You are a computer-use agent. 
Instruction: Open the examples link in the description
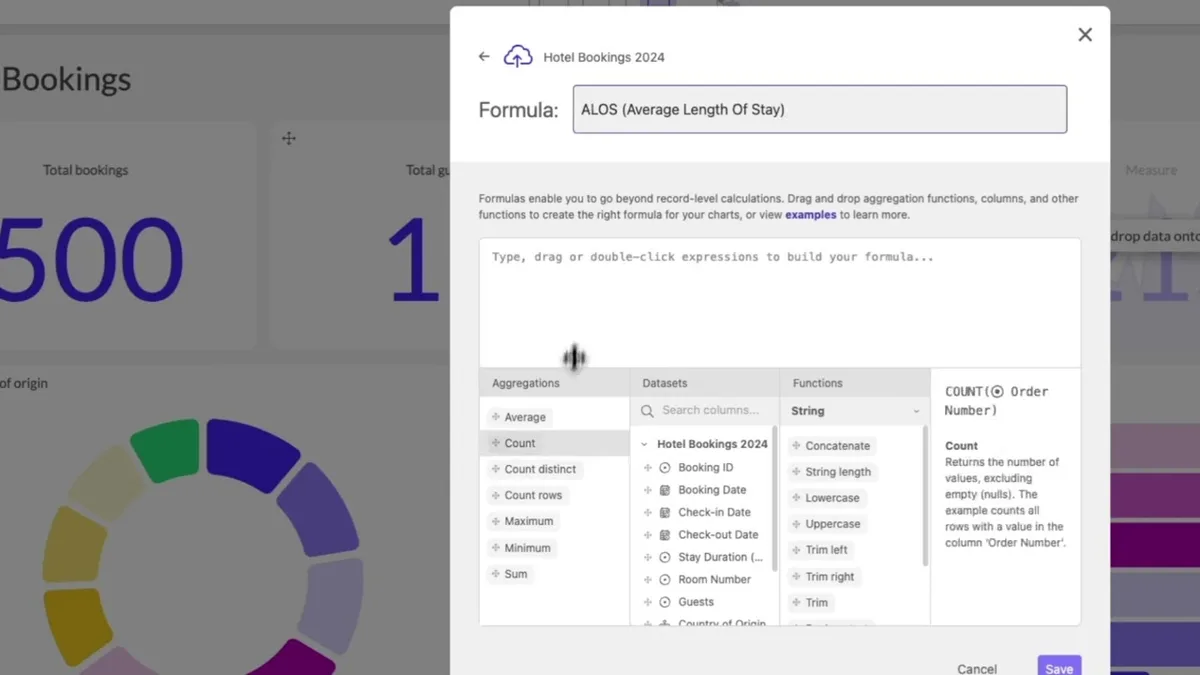click(x=811, y=215)
